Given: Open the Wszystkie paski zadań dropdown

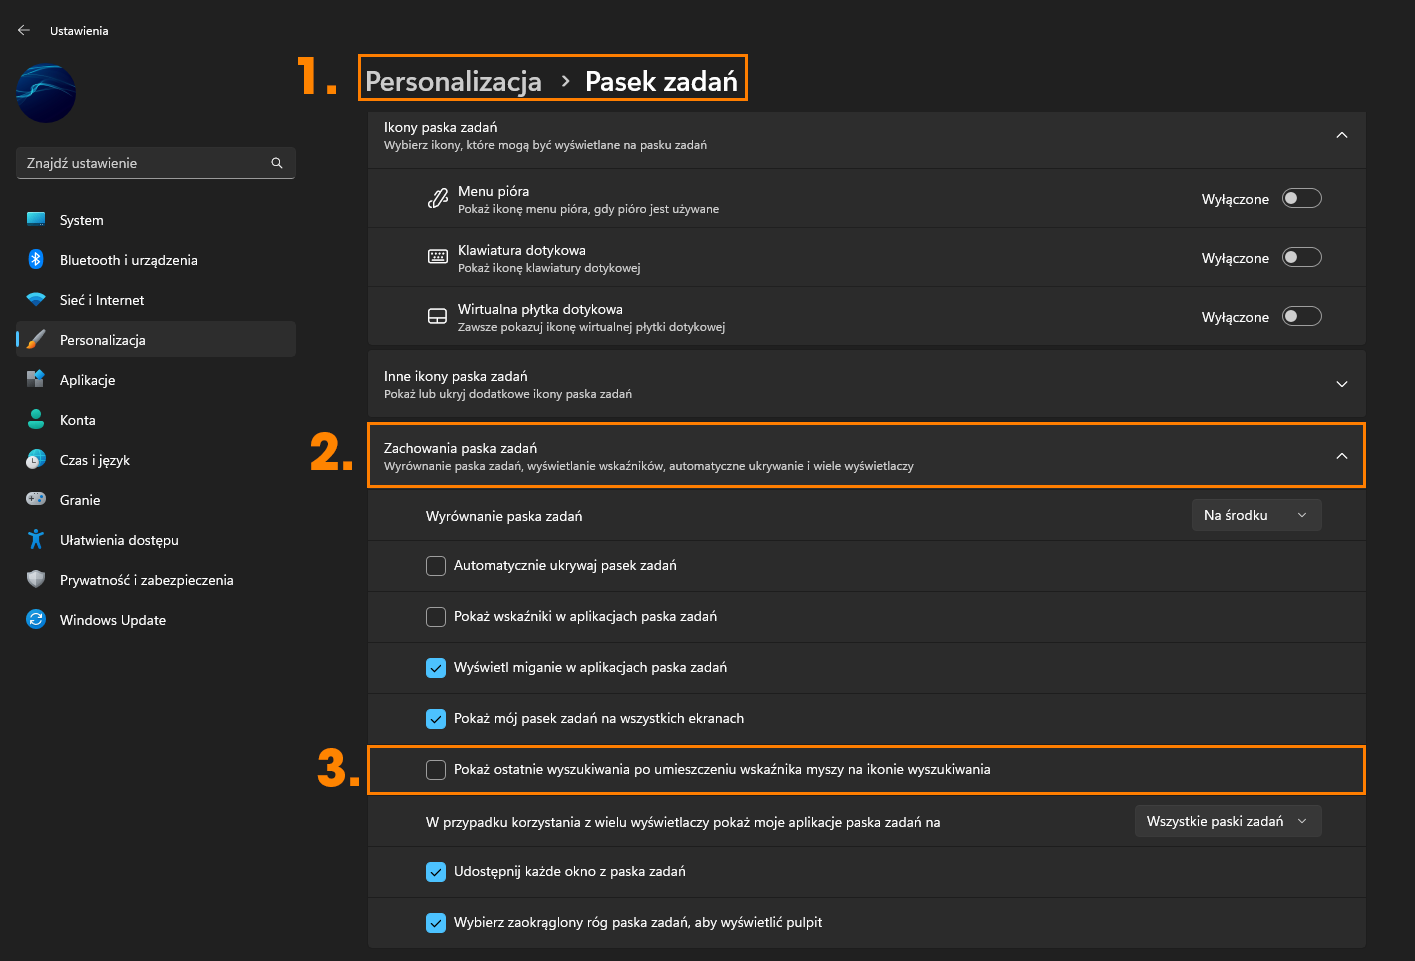Looking at the screenshot, I should pyautogui.click(x=1228, y=821).
